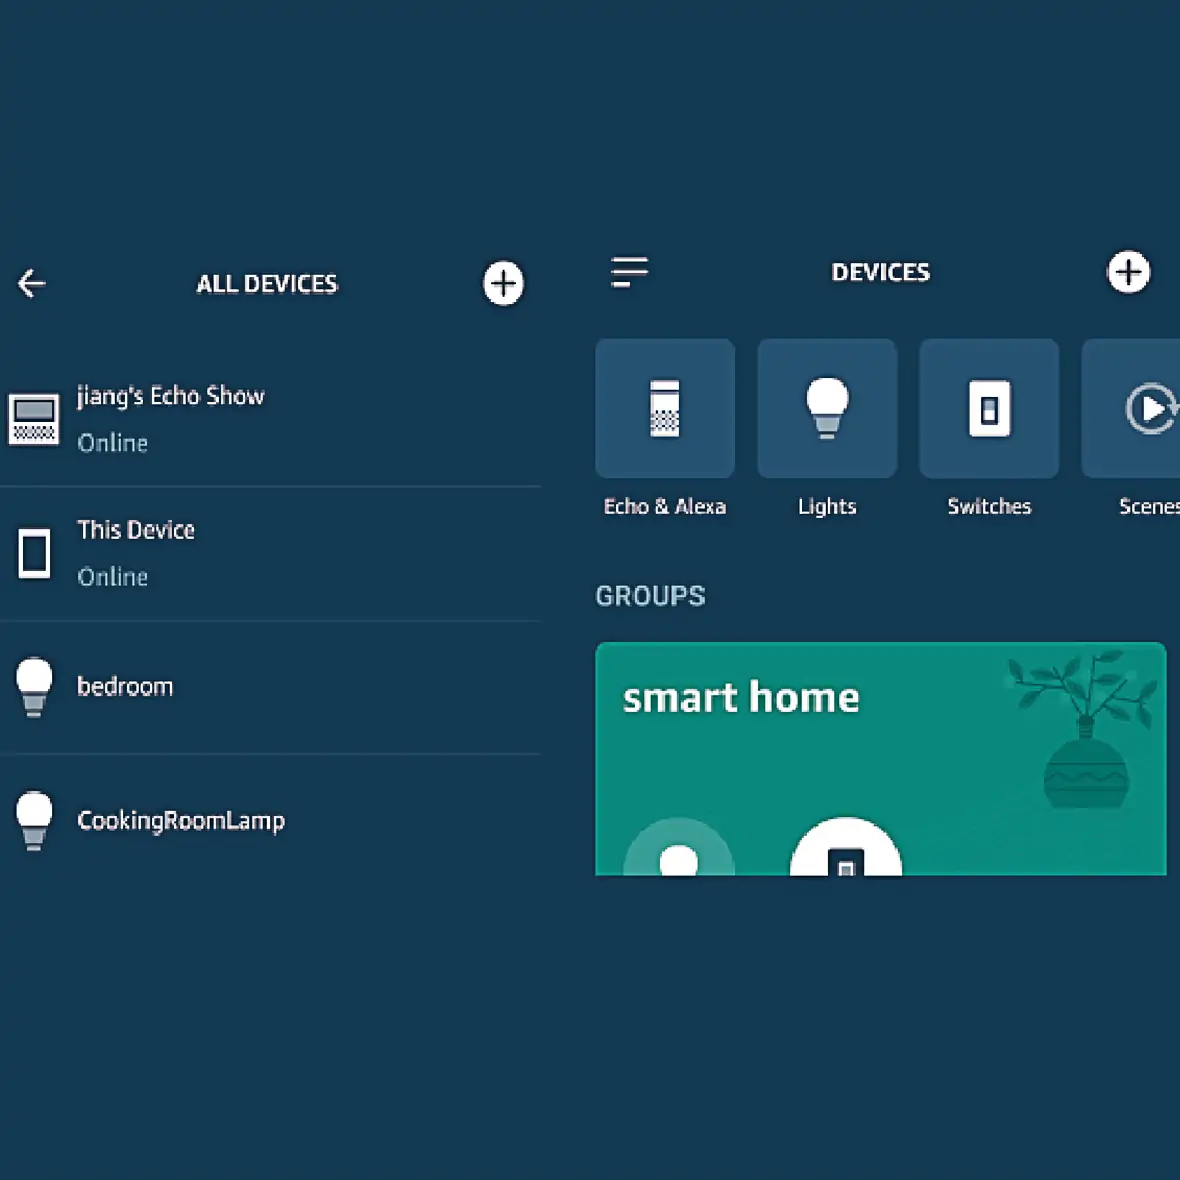
Task: Open the bedroom light entry
Action: pos(125,687)
